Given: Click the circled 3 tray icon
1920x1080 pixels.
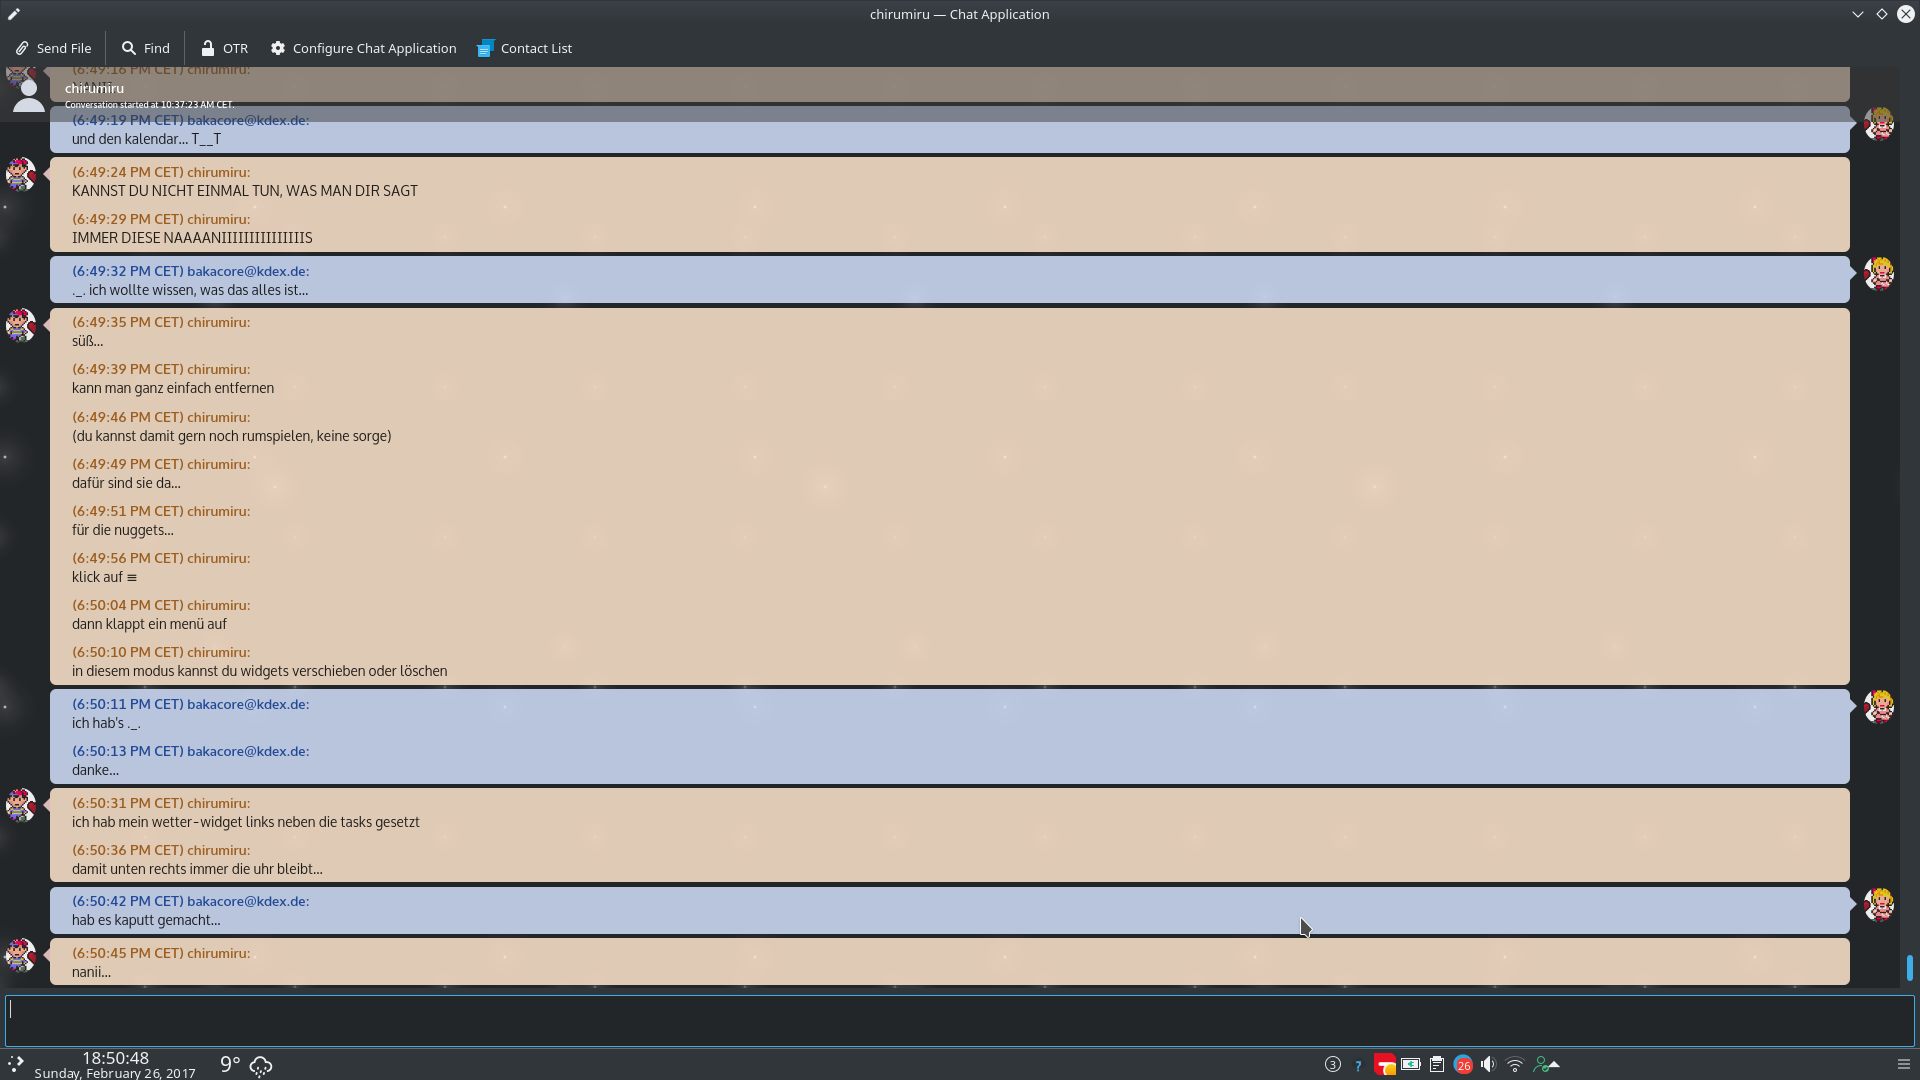Looking at the screenshot, I should [1332, 1064].
